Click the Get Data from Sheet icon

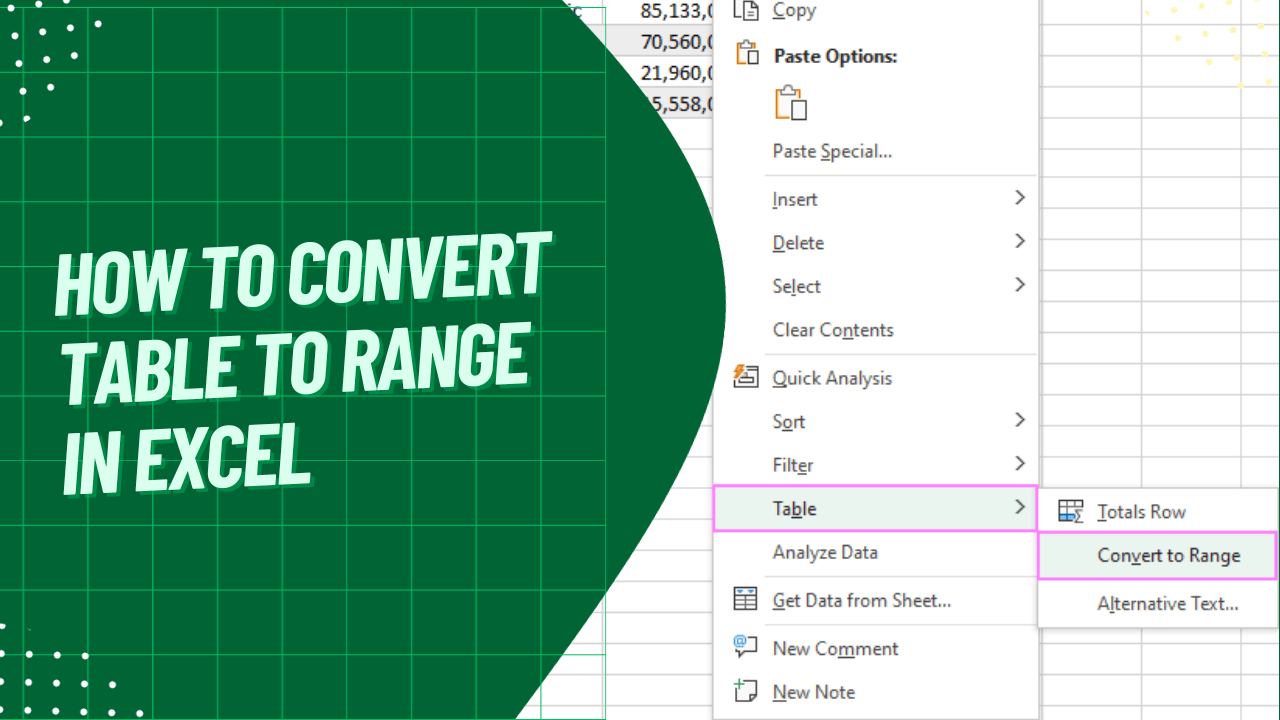pos(745,600)
